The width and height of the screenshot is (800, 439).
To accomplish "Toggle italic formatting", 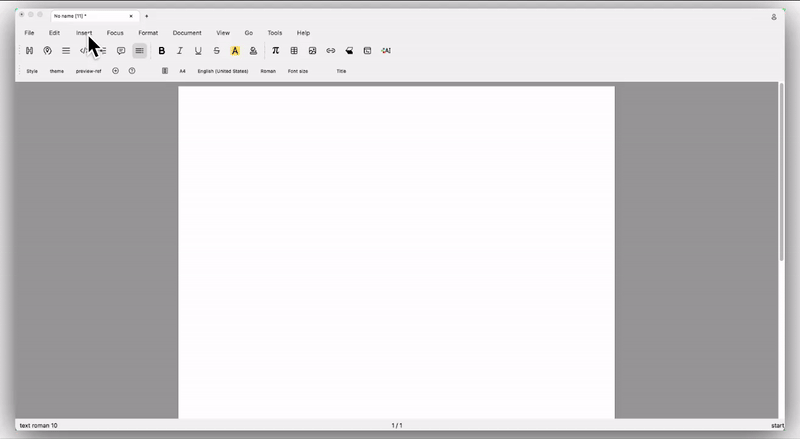I will click(x=180, y=51).
